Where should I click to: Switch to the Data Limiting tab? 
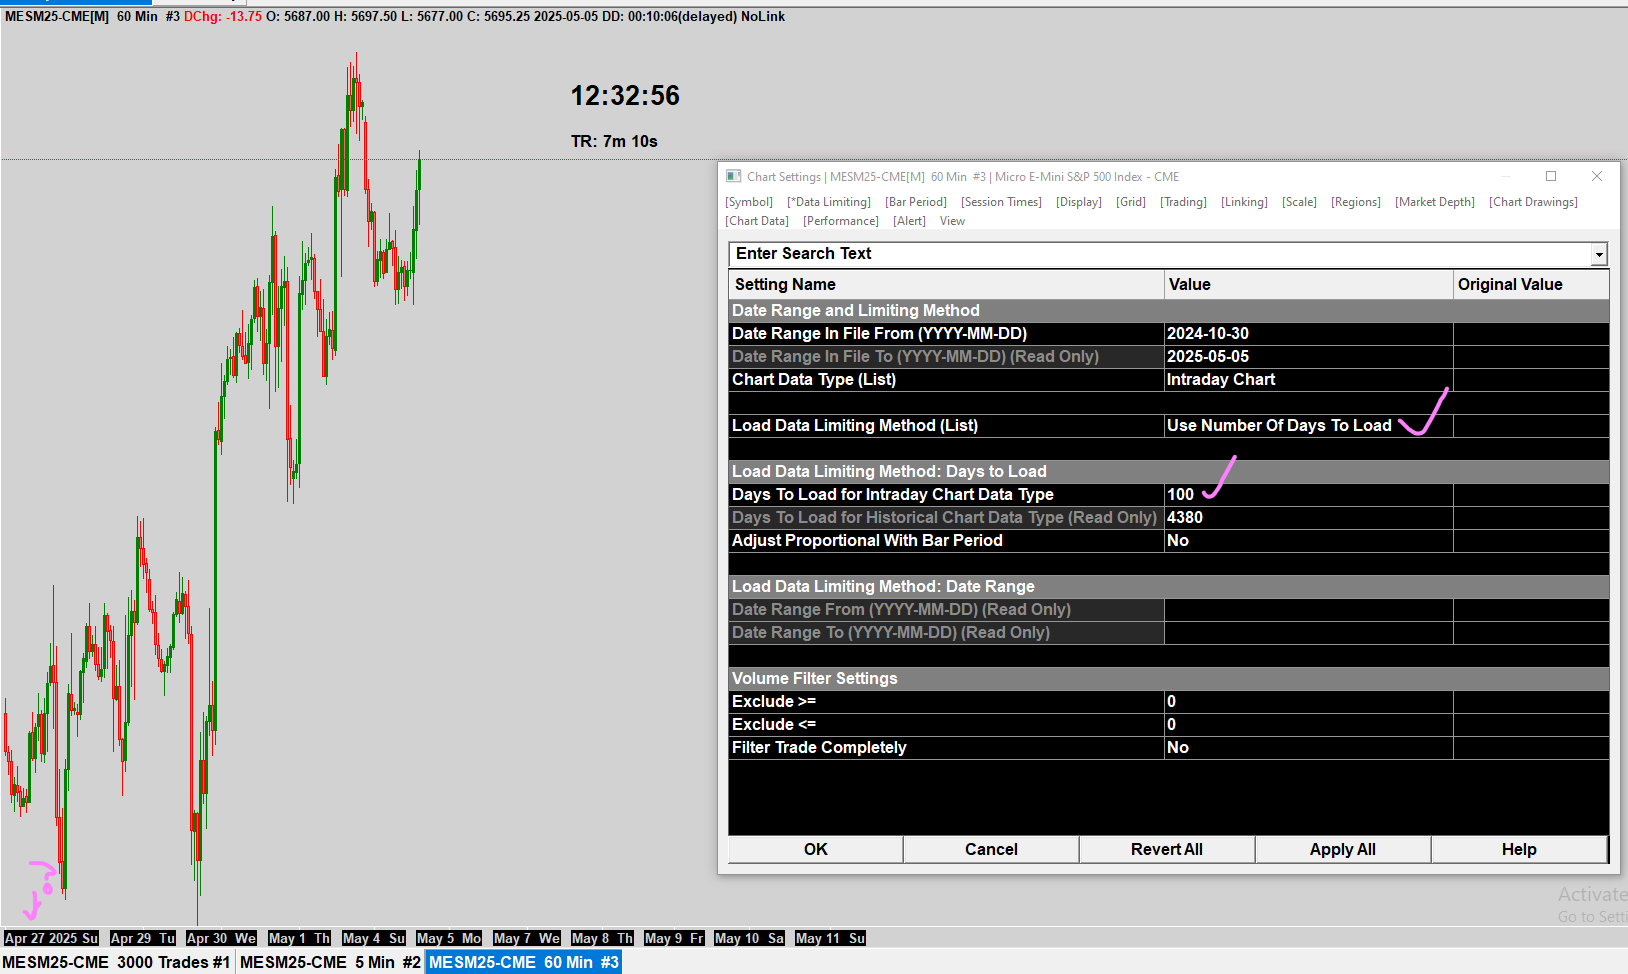tap(829, 202)
